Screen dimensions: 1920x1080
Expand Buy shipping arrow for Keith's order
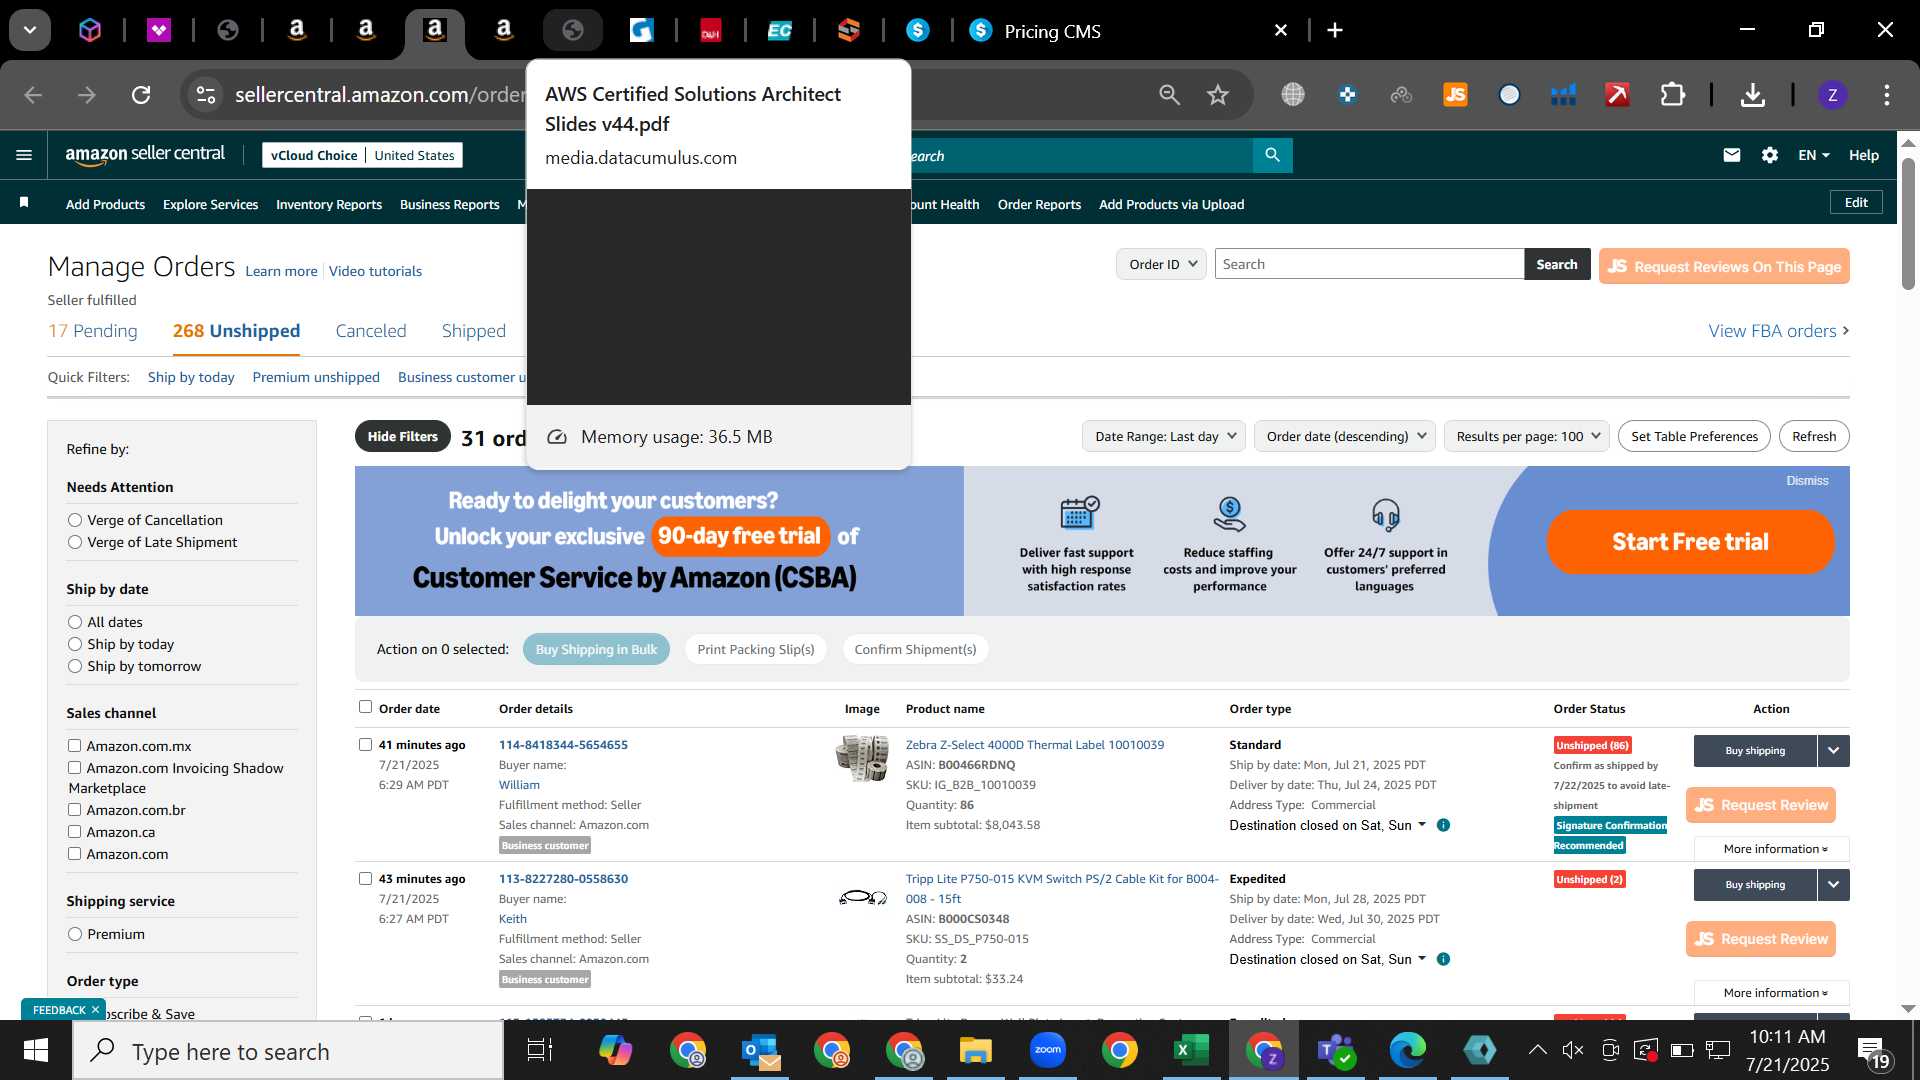click(1833, 884)
